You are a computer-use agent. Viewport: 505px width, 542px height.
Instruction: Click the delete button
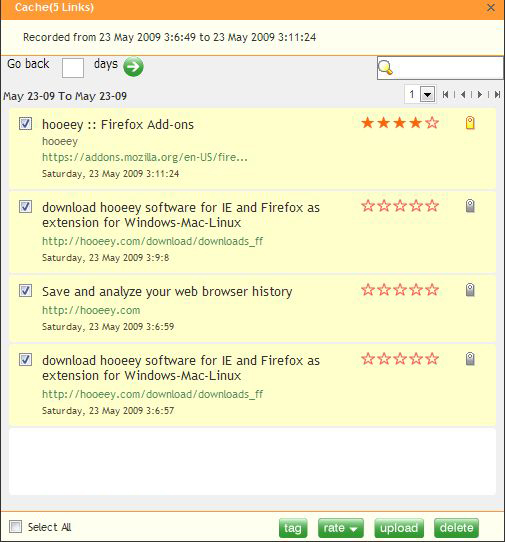[x=456, y=528]
